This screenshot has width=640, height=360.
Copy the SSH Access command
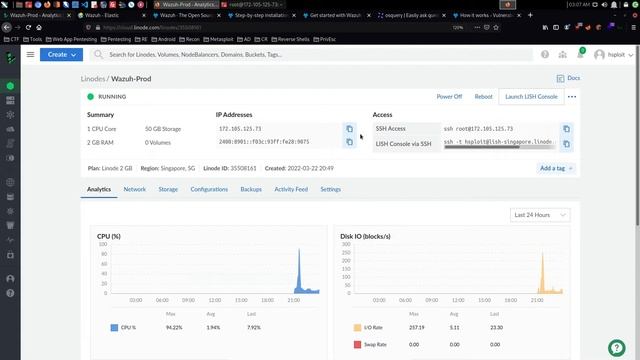click(566, 129)
